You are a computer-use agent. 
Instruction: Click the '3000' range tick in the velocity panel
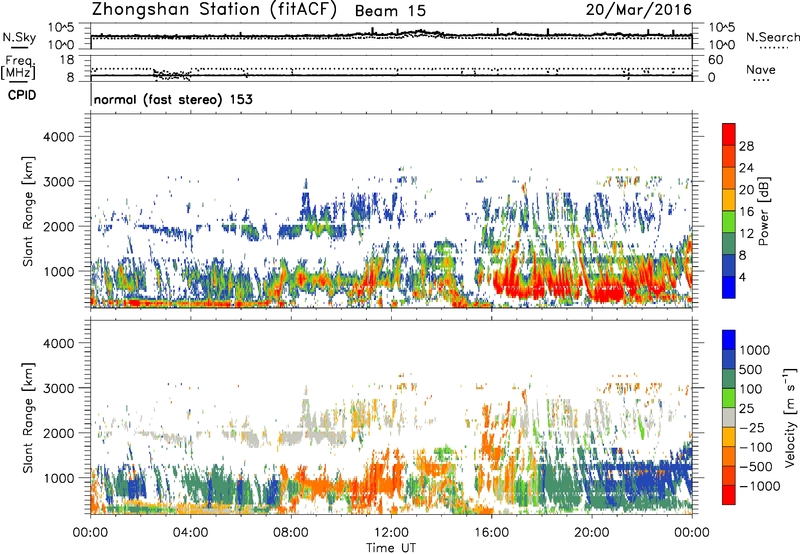[58, 388]
